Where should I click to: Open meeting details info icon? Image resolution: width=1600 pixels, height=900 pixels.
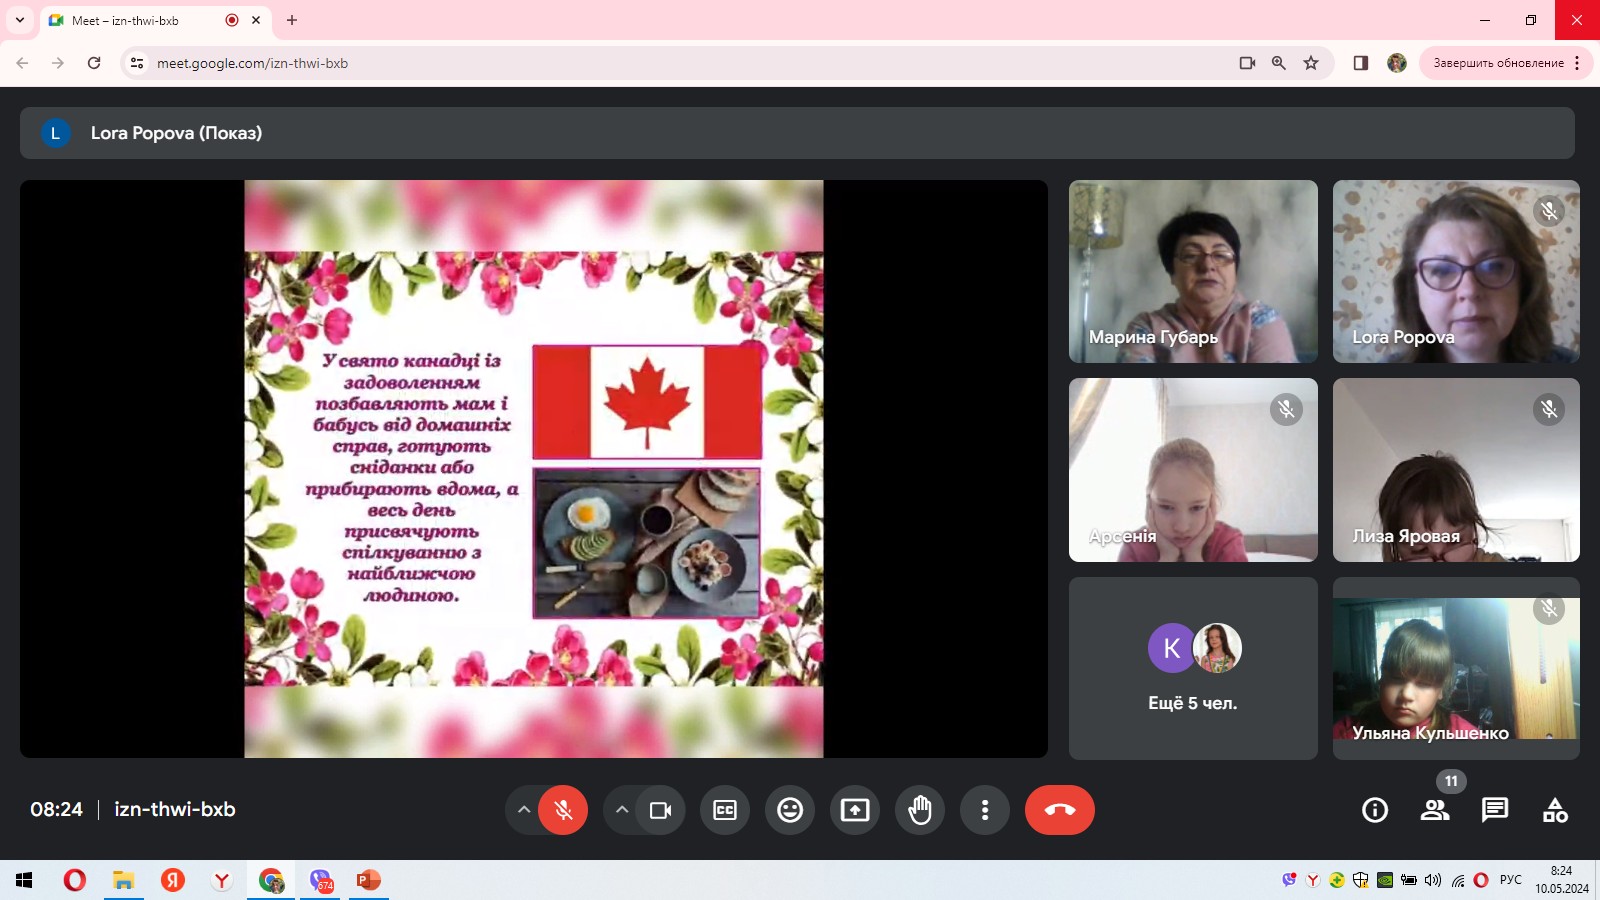tap(1375, 810)
